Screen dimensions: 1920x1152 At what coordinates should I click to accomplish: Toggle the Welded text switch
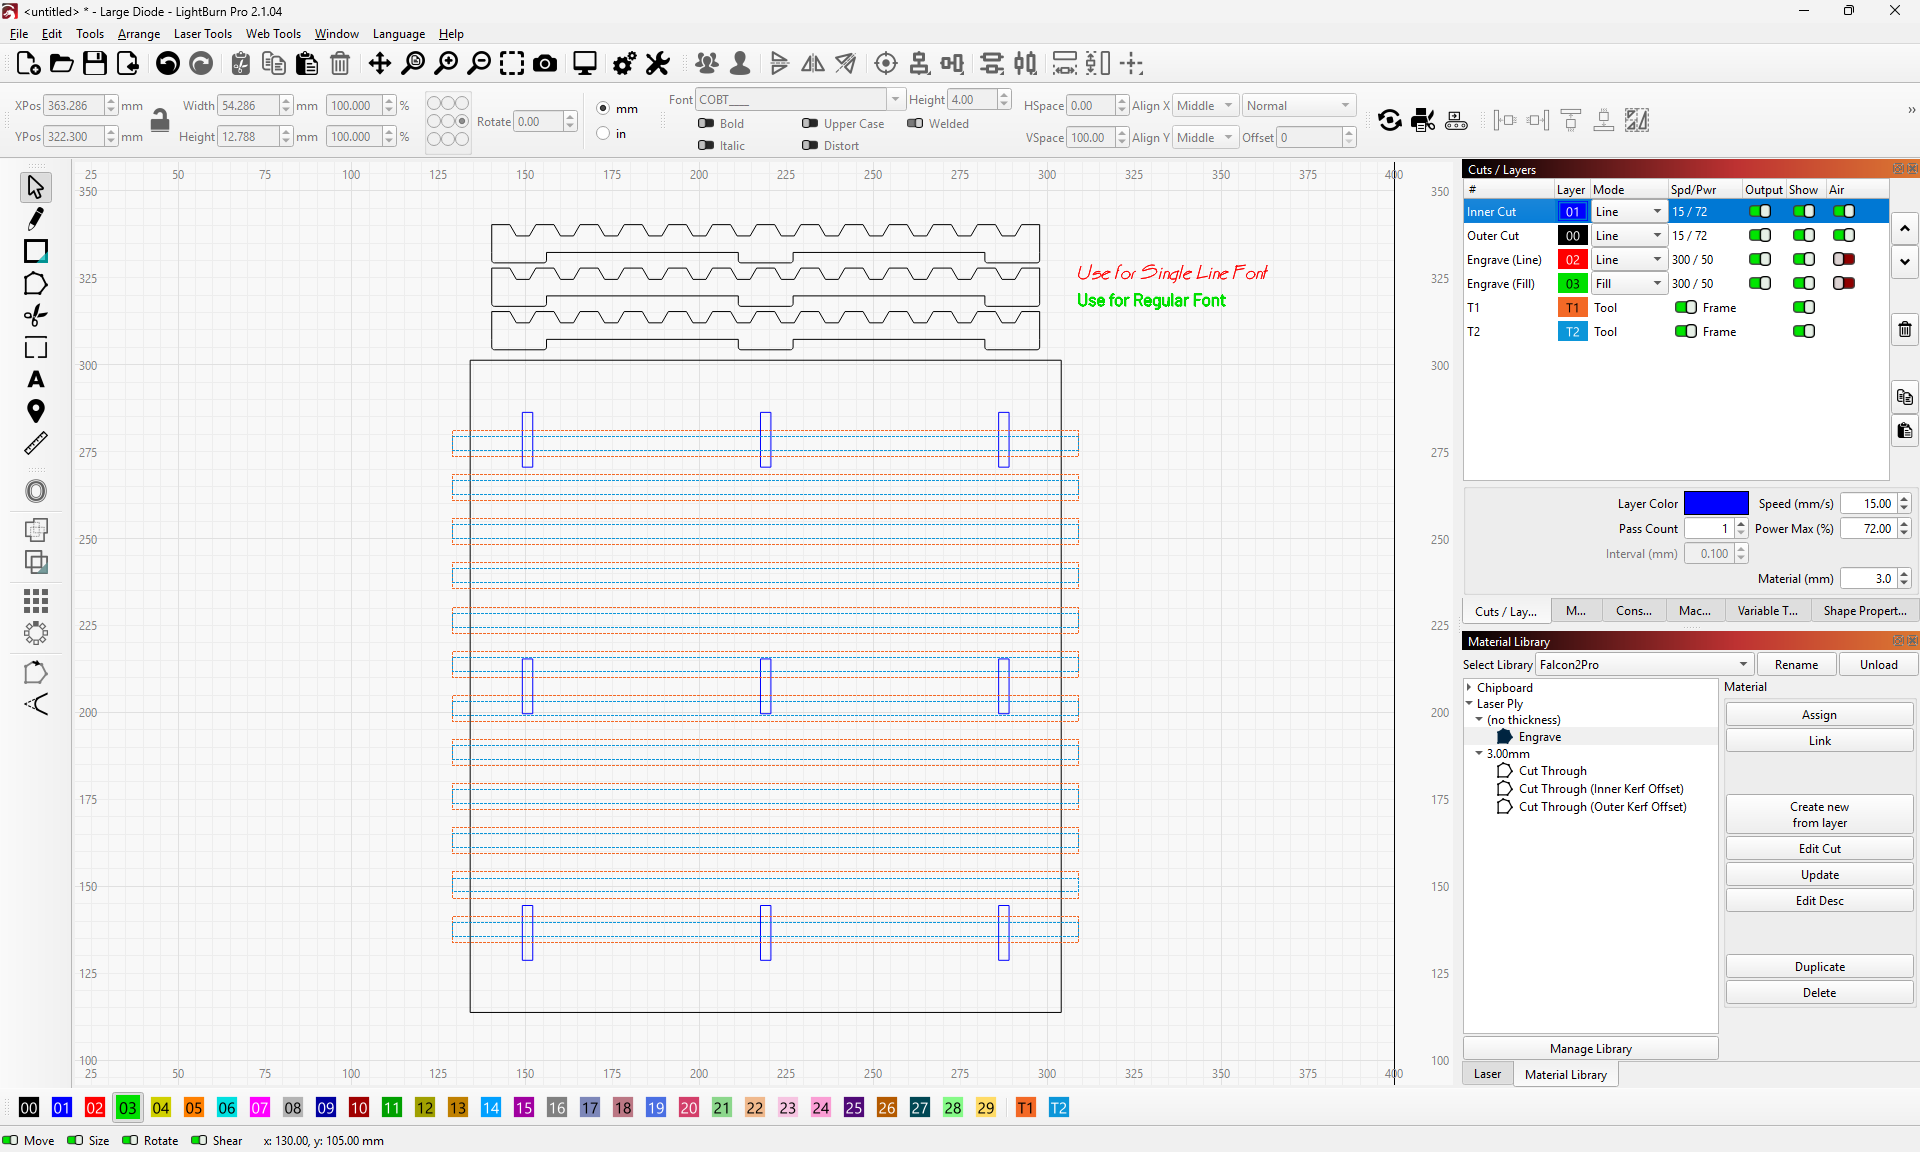pos(915,123)
